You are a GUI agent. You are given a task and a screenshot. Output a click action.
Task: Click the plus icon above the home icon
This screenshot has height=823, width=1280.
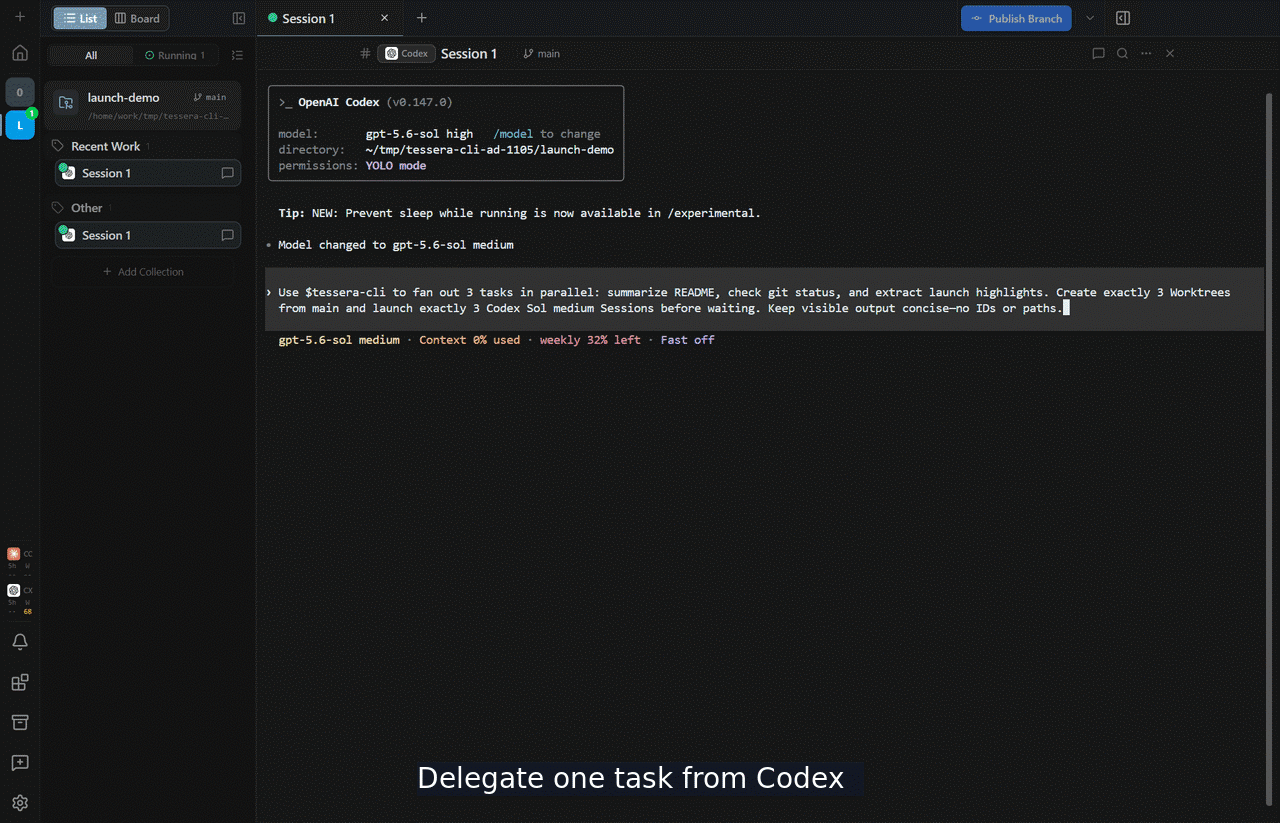(20, 17)
